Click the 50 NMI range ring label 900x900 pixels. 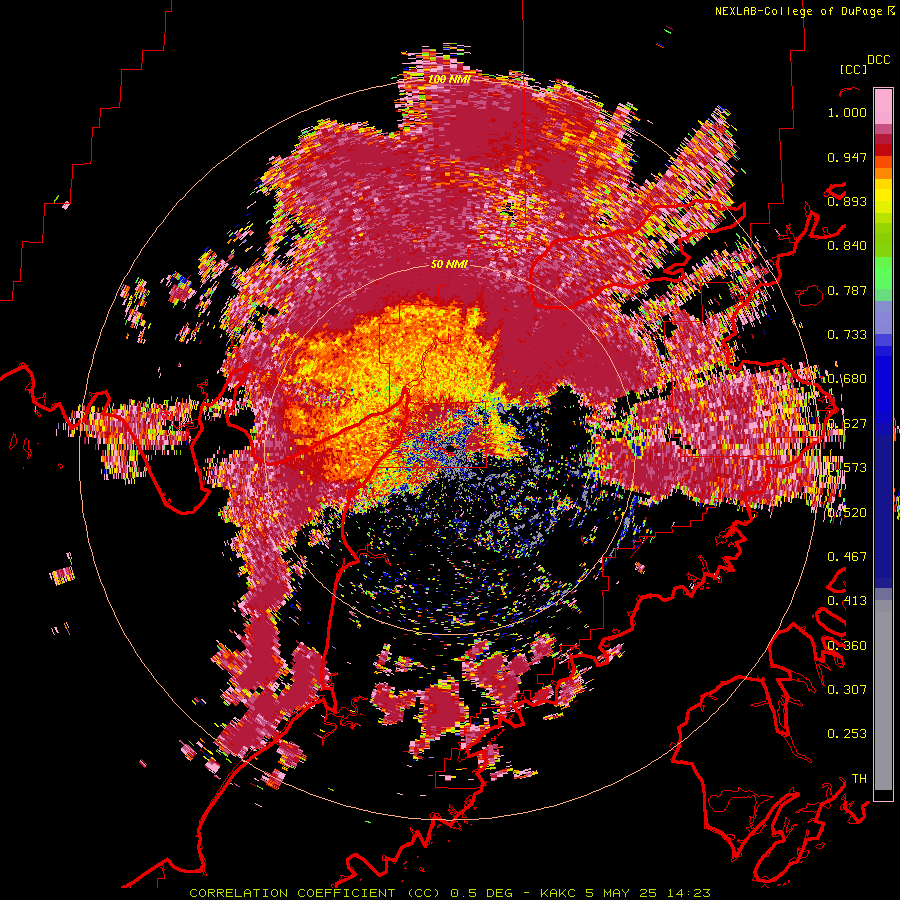[449, 264]
